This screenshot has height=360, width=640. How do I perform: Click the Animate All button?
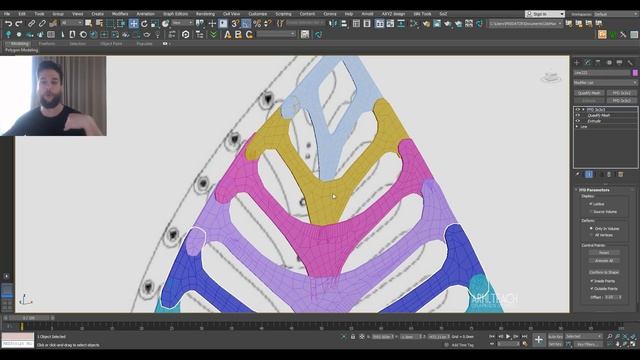click(604, 260)
